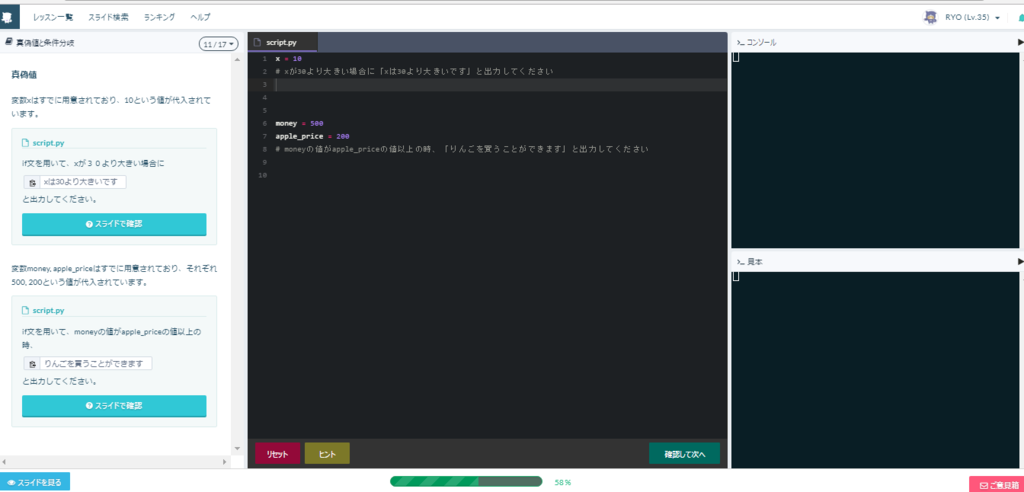Viewport: 1024px width, 492px height.
Task: Click the comment on editor line 2
Action: tap(415, 72)
